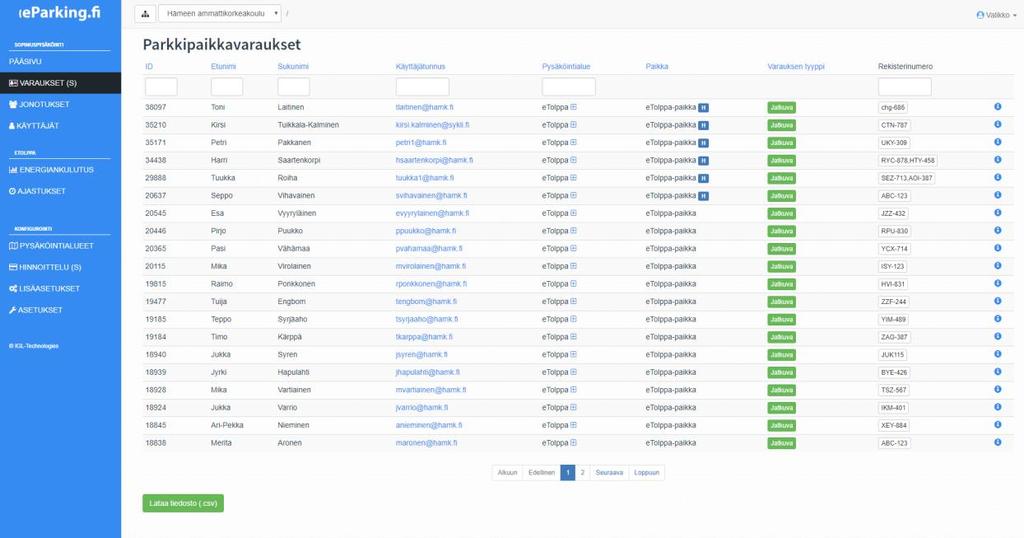The height and width of the screenshot is (538, 1024).
Task: Click the H badge in row 34438
Action: click(703, 161)
